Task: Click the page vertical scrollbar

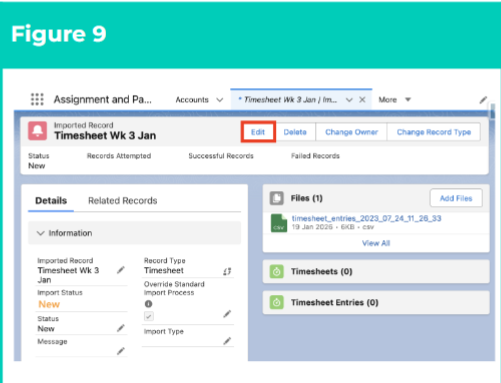Action: click(x=492, y=111)
